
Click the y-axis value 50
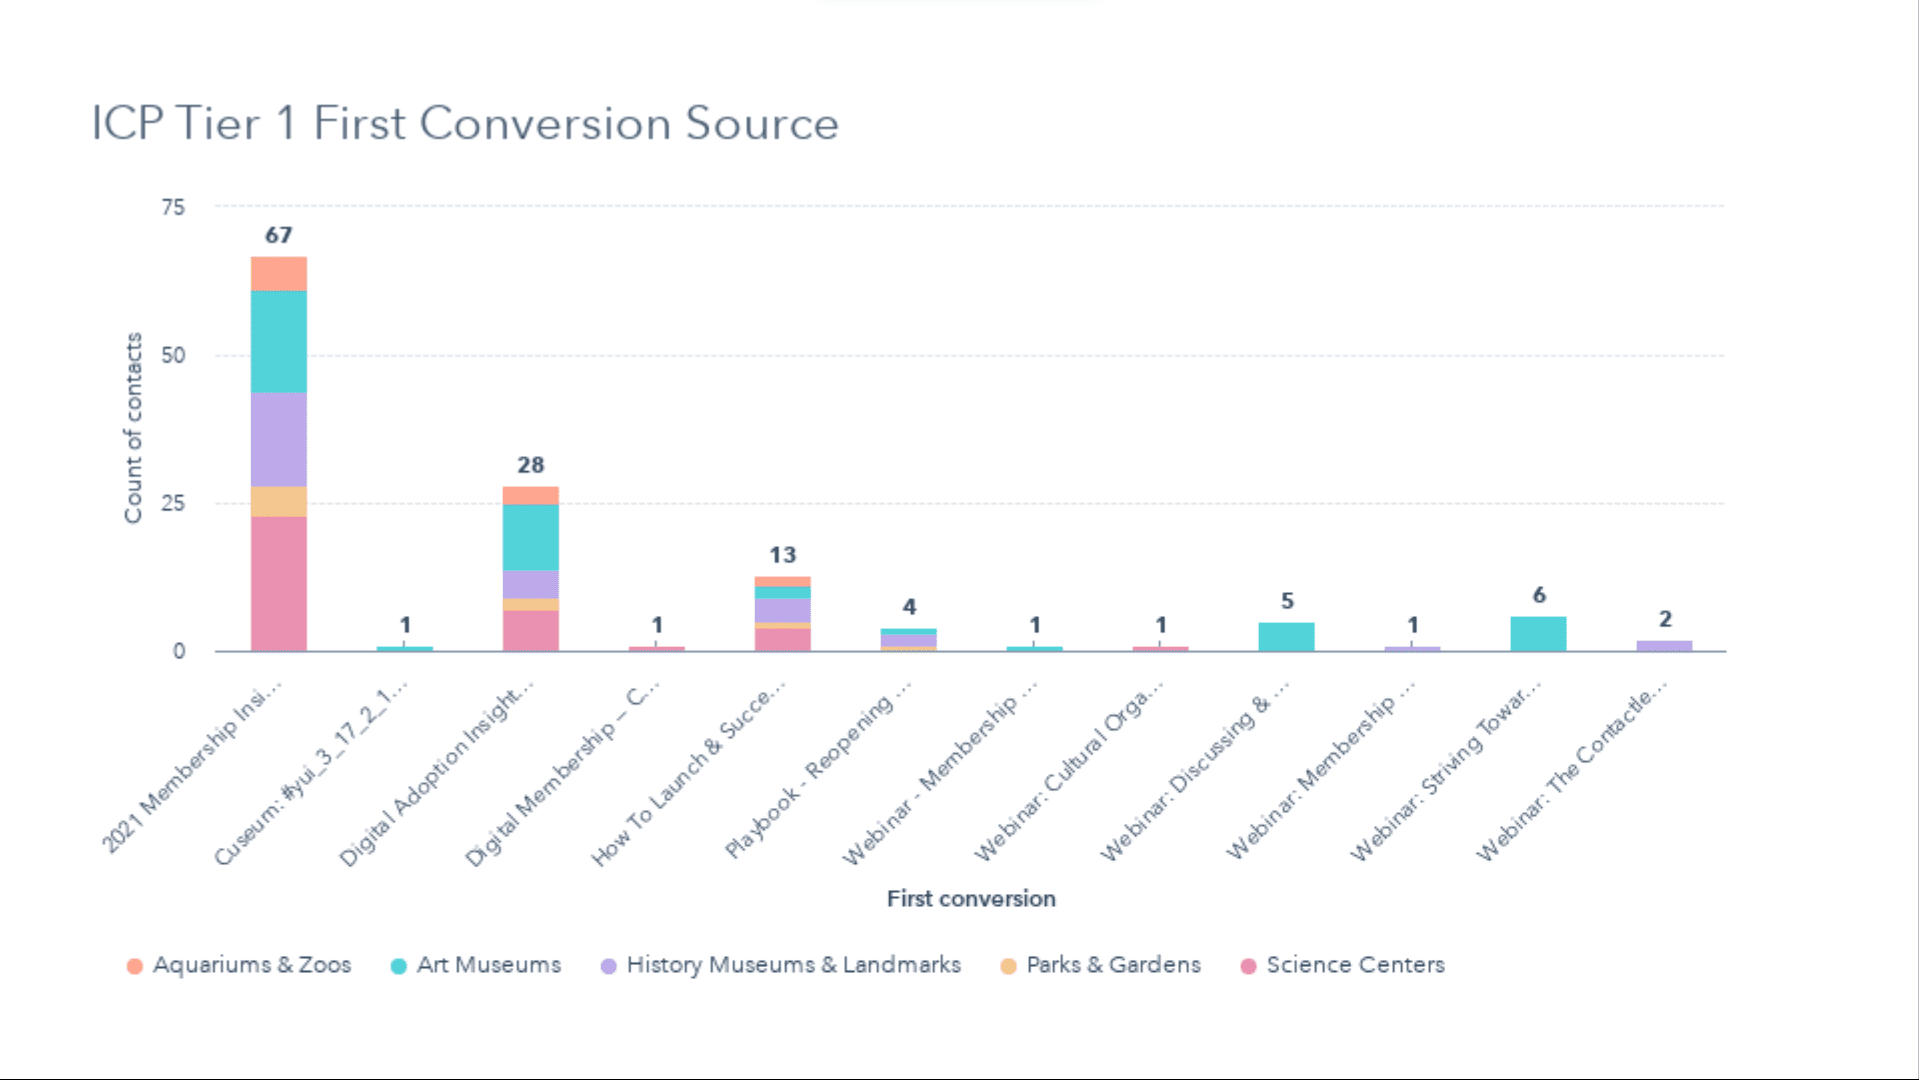pos(173,355)
